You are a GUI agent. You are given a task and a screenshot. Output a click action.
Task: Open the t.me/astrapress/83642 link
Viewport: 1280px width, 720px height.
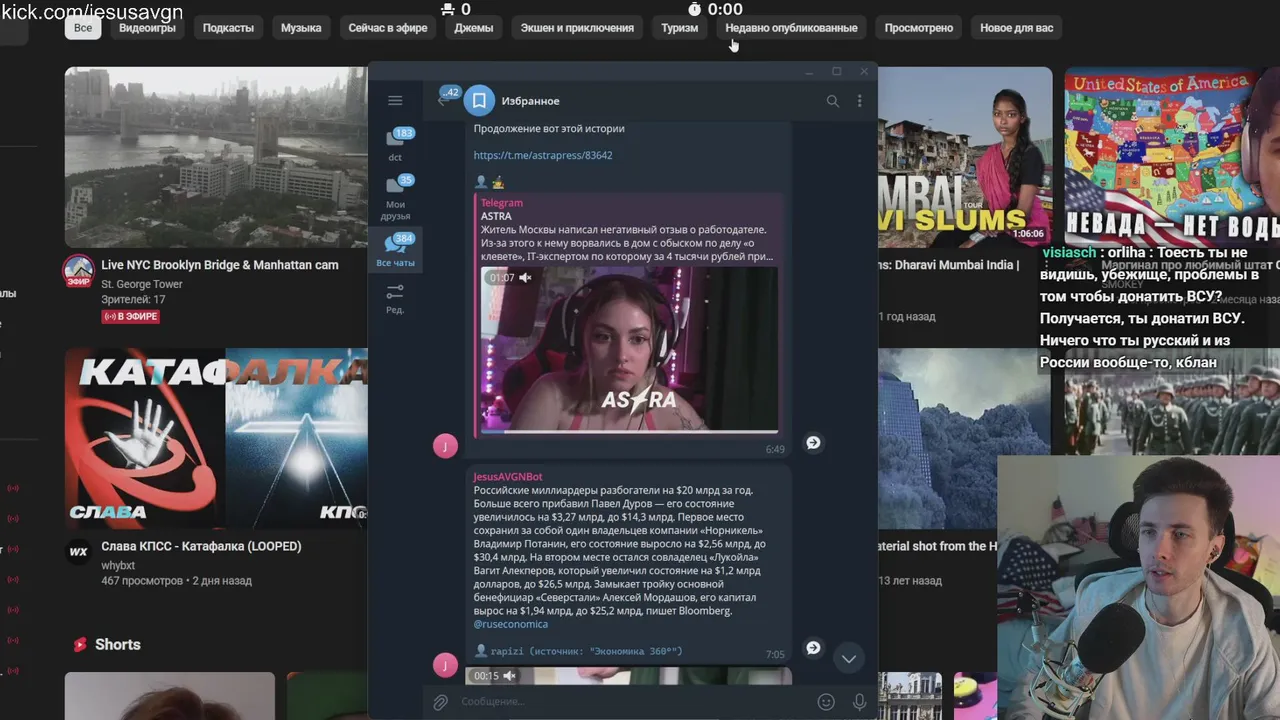coord(543,155)
